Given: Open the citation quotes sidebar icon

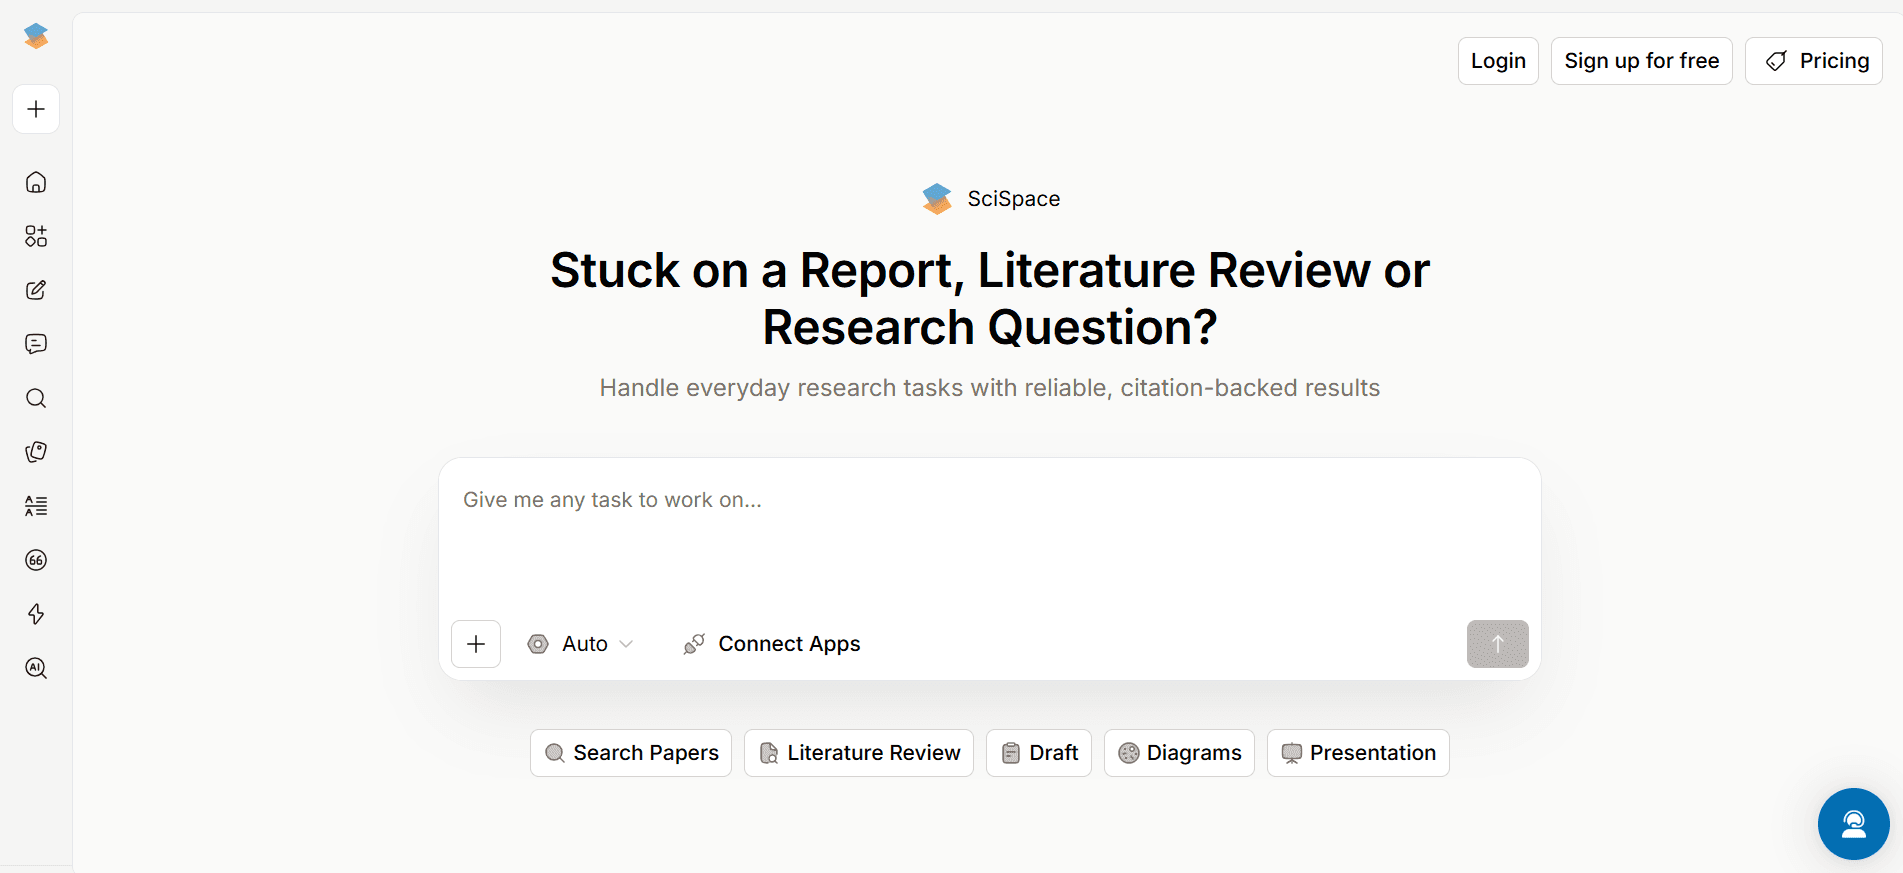Looking at the screenshot, I should [36, 560].
